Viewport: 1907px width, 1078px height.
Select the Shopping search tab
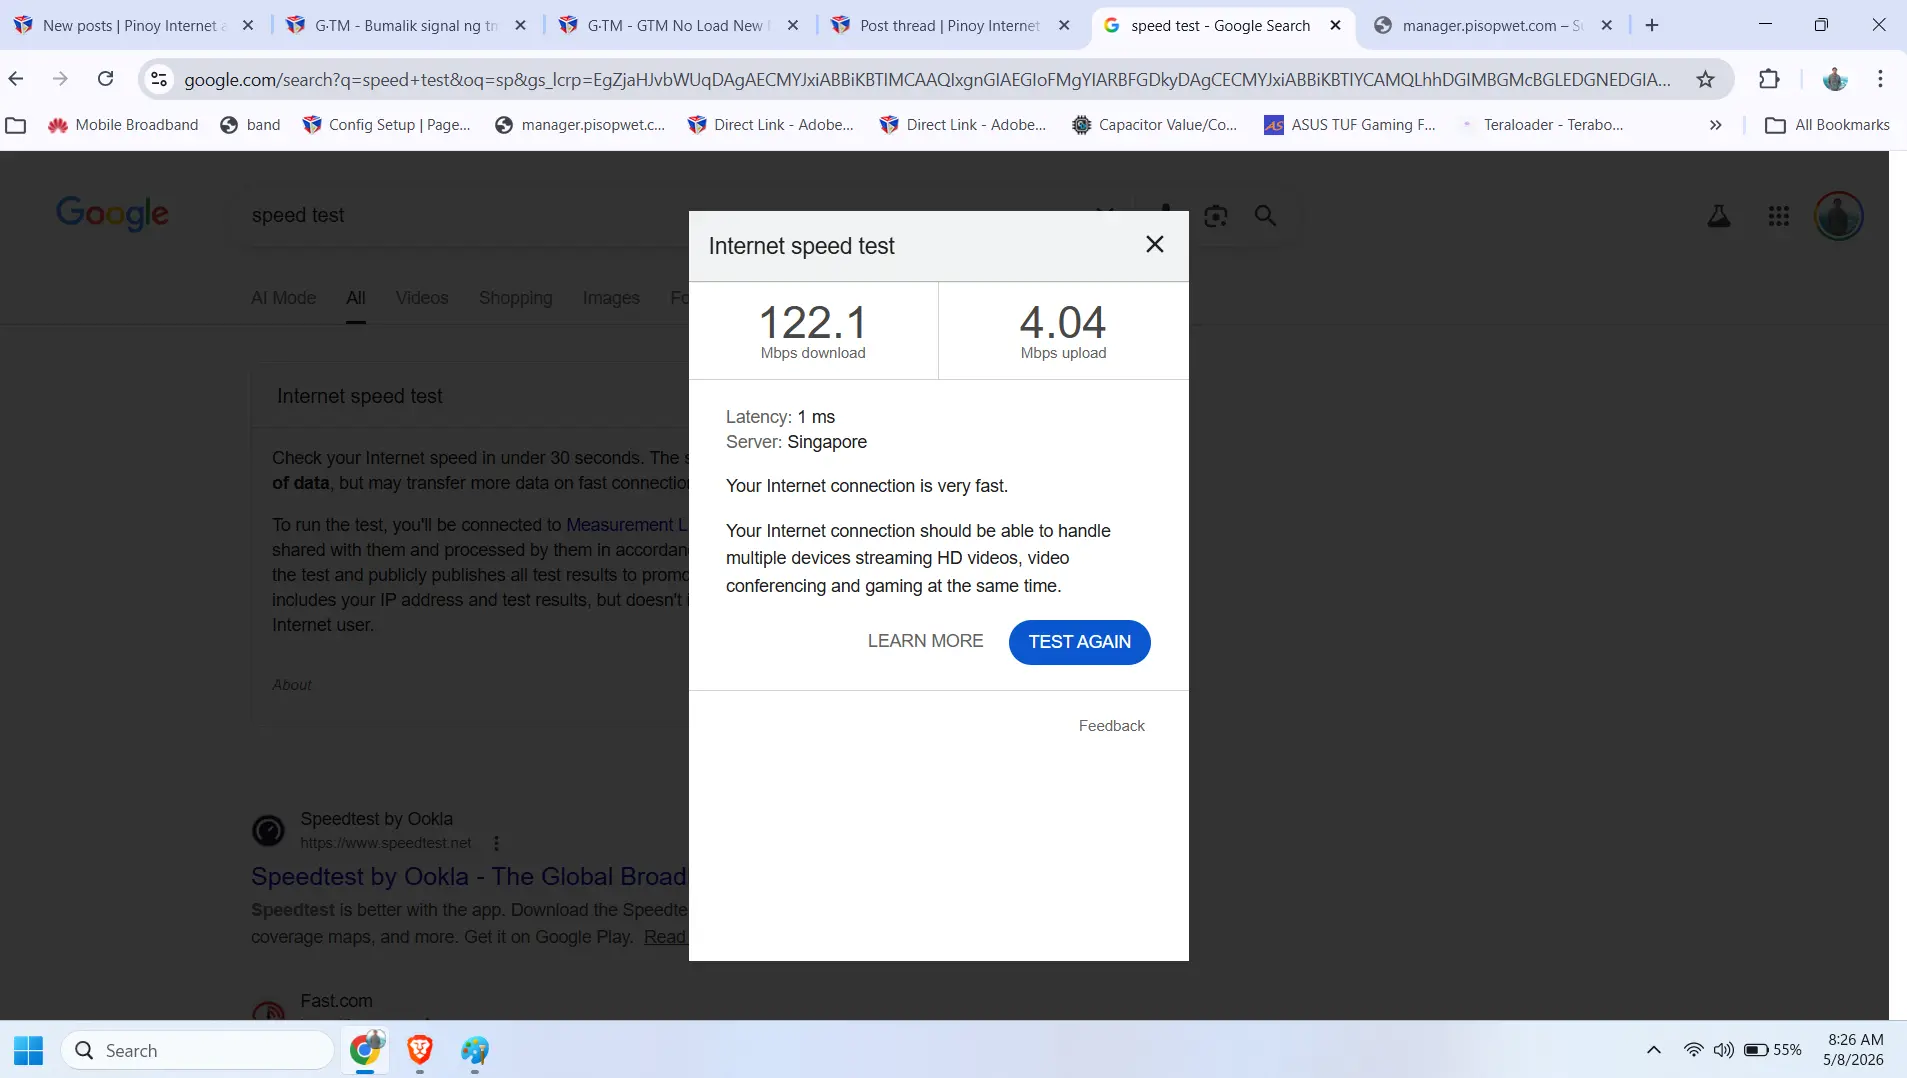[x=515, y=298]
